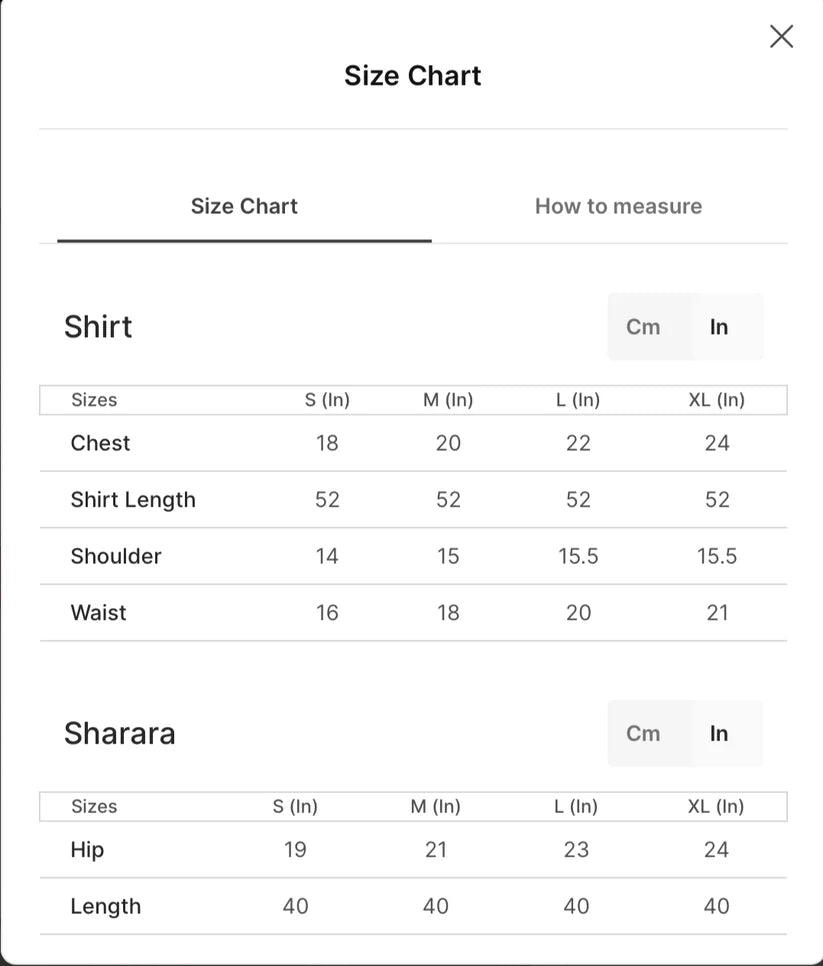Click the Shoulder row label
The image size is (823, 966).
coord(116,556)
